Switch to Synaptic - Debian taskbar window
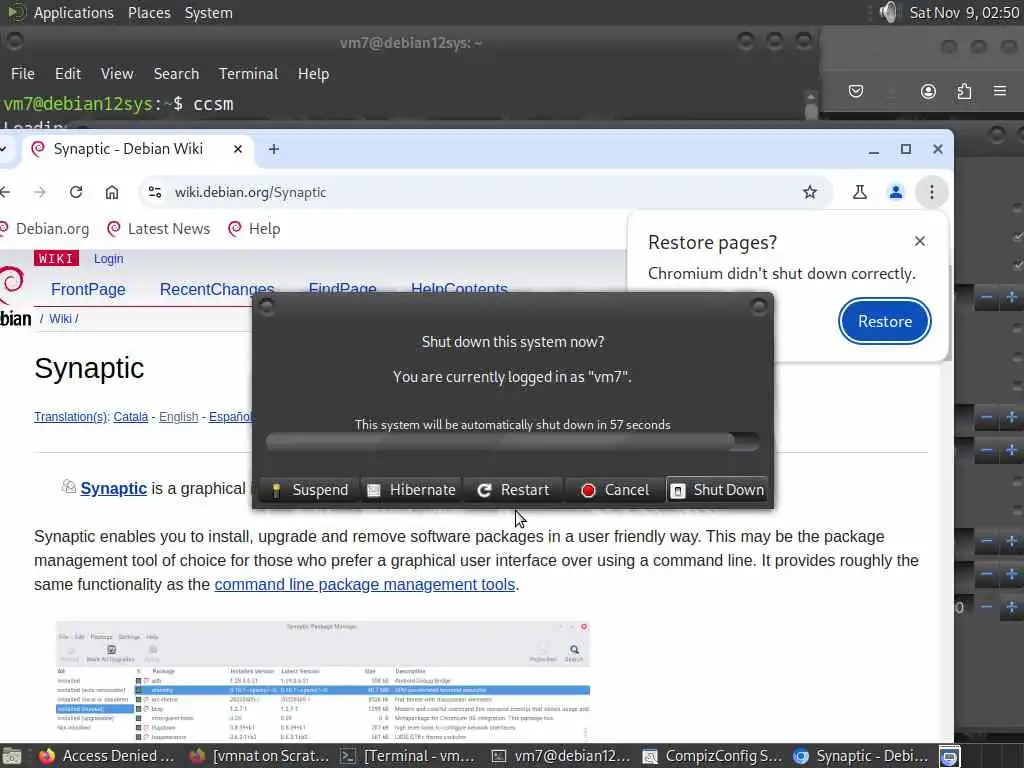 (862, 756)
